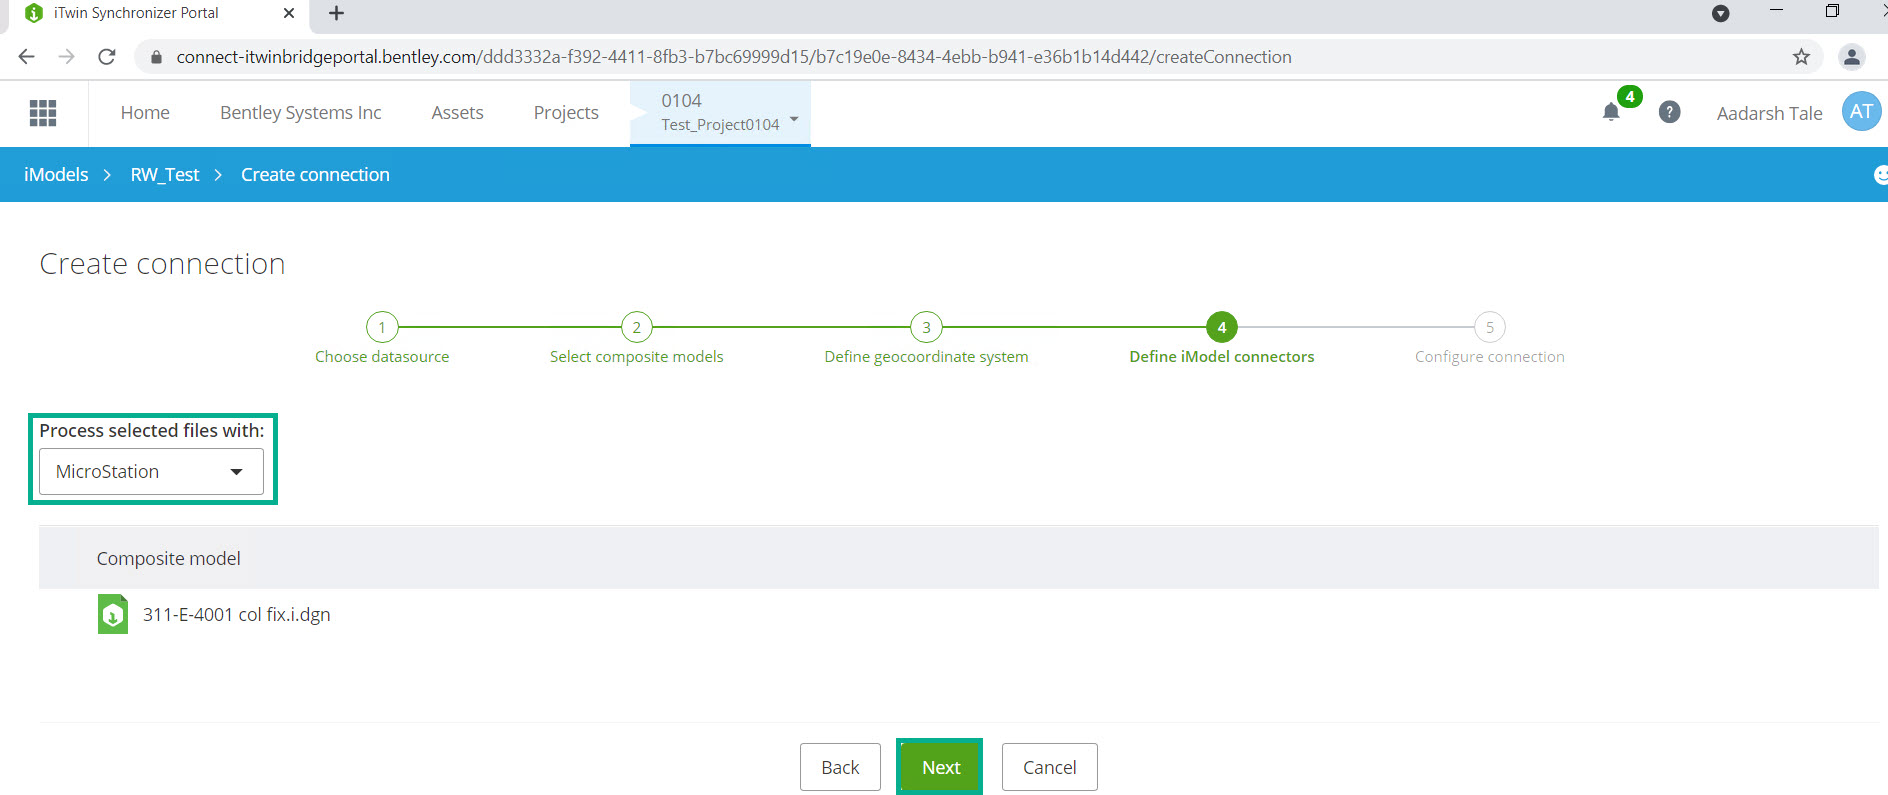Click the iTwin Synchronizer Portal tab

point(160,13)
